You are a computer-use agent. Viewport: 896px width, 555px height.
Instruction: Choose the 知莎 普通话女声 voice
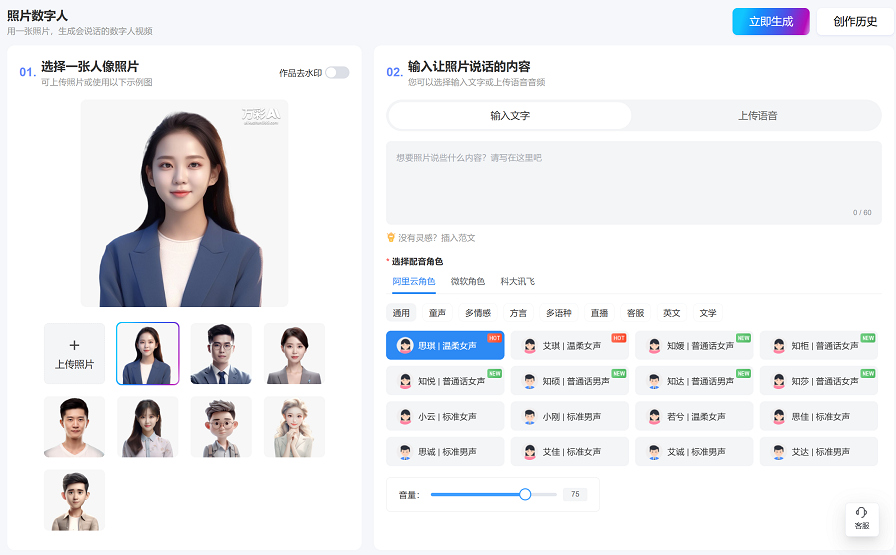coord(818,381)
